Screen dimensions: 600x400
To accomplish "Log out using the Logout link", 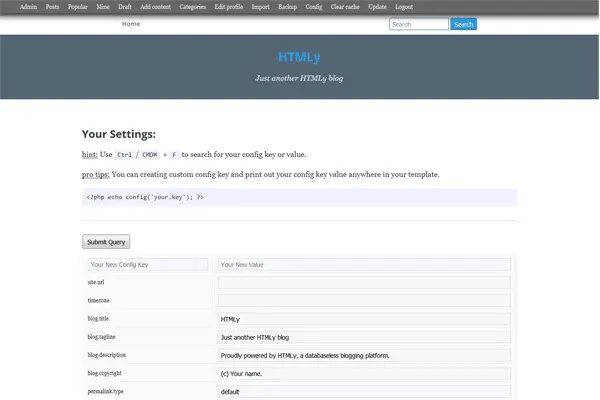I will tap(404, 6).
